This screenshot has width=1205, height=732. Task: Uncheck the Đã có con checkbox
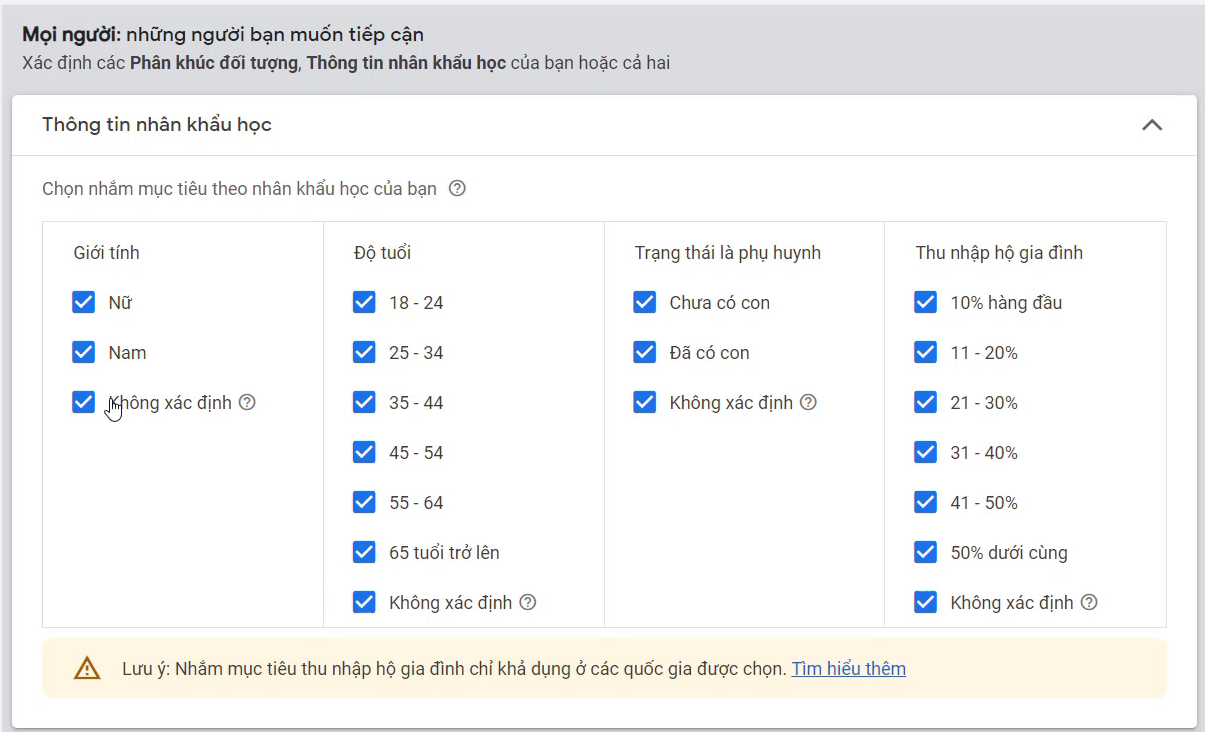[x=645, y=353]
